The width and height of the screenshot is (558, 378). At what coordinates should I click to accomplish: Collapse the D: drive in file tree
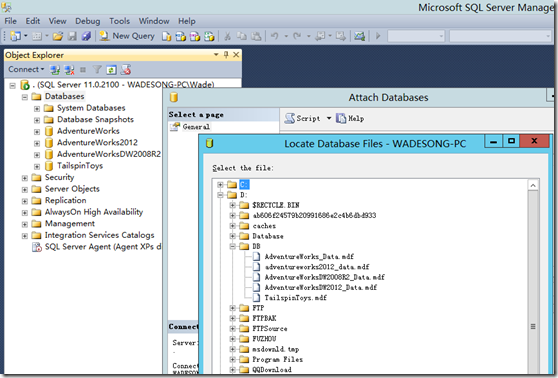[x=220, y=195]
